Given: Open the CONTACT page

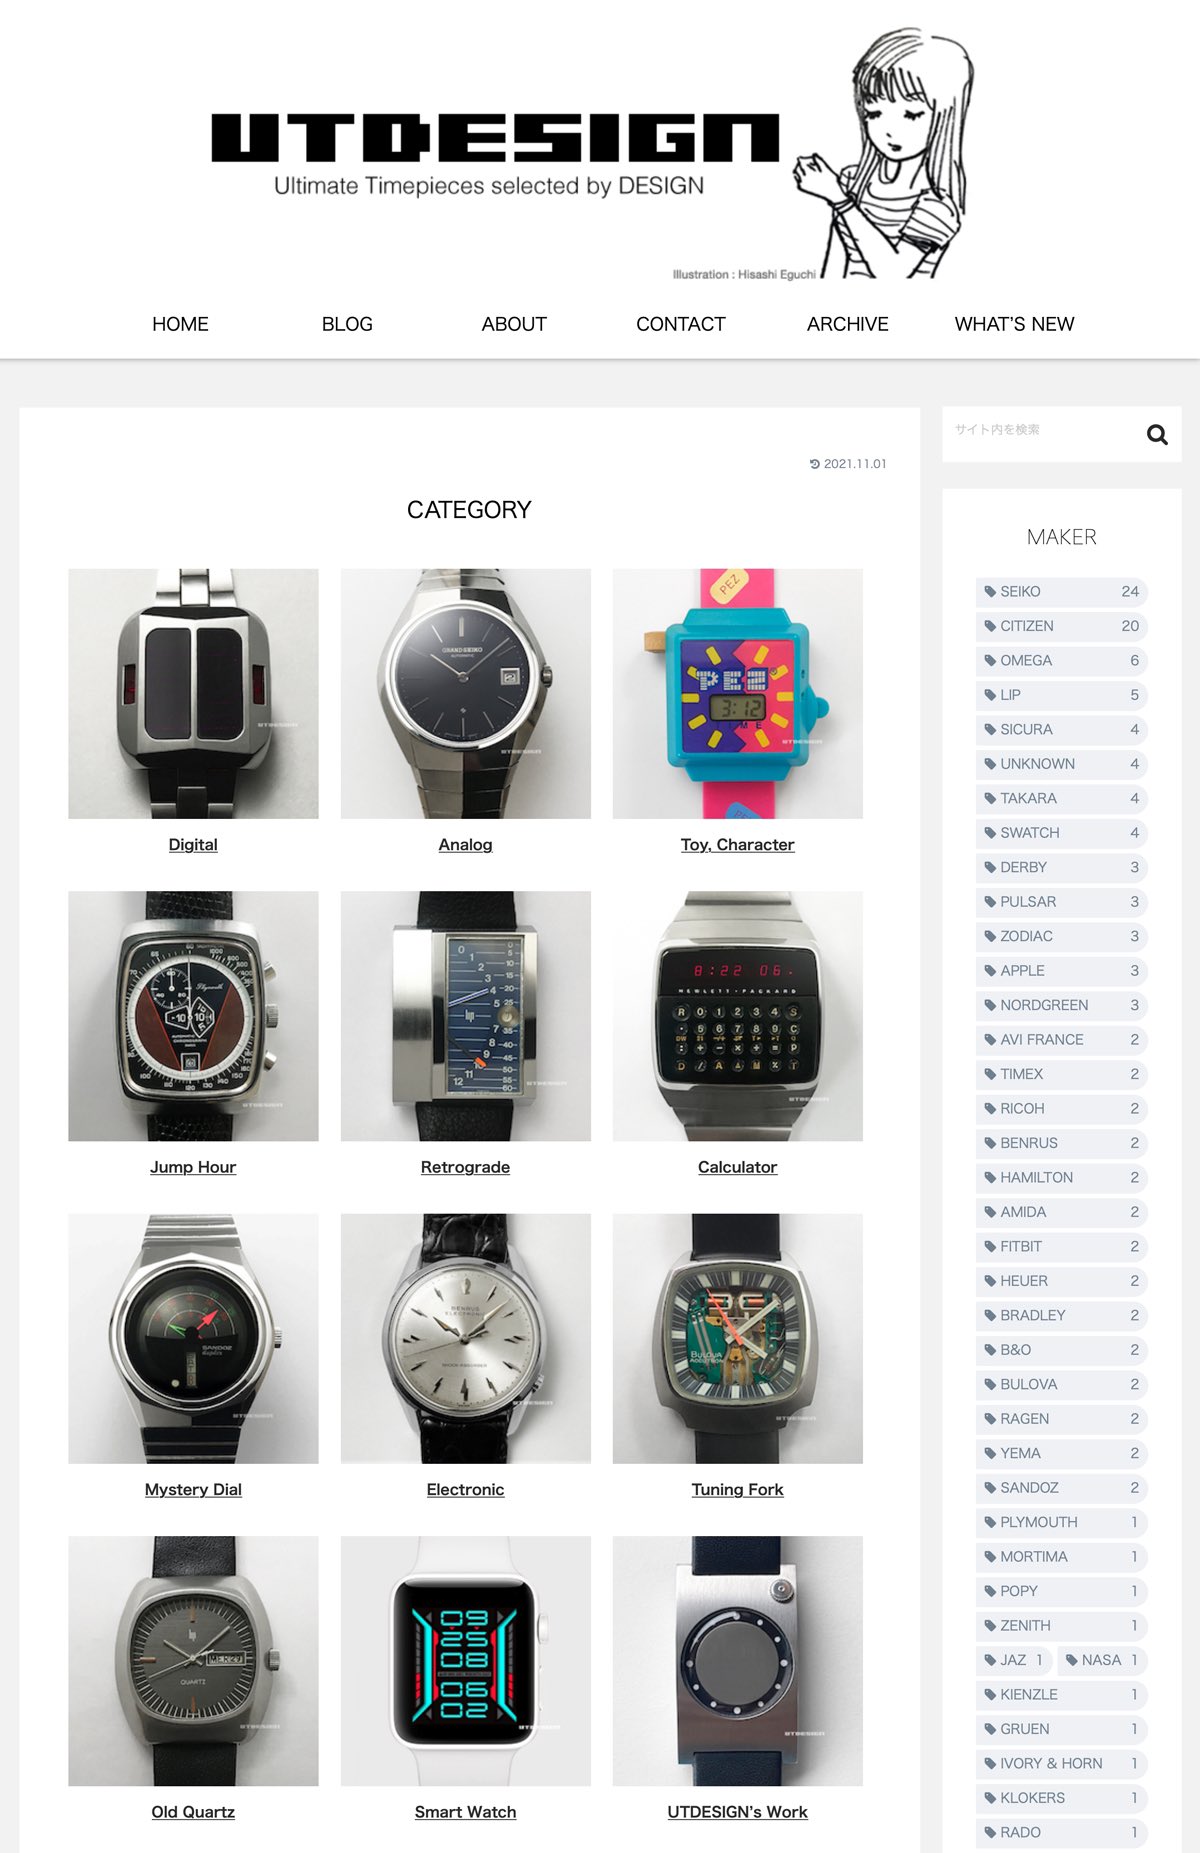Looking at the screenshot, I should pos(680,324).
